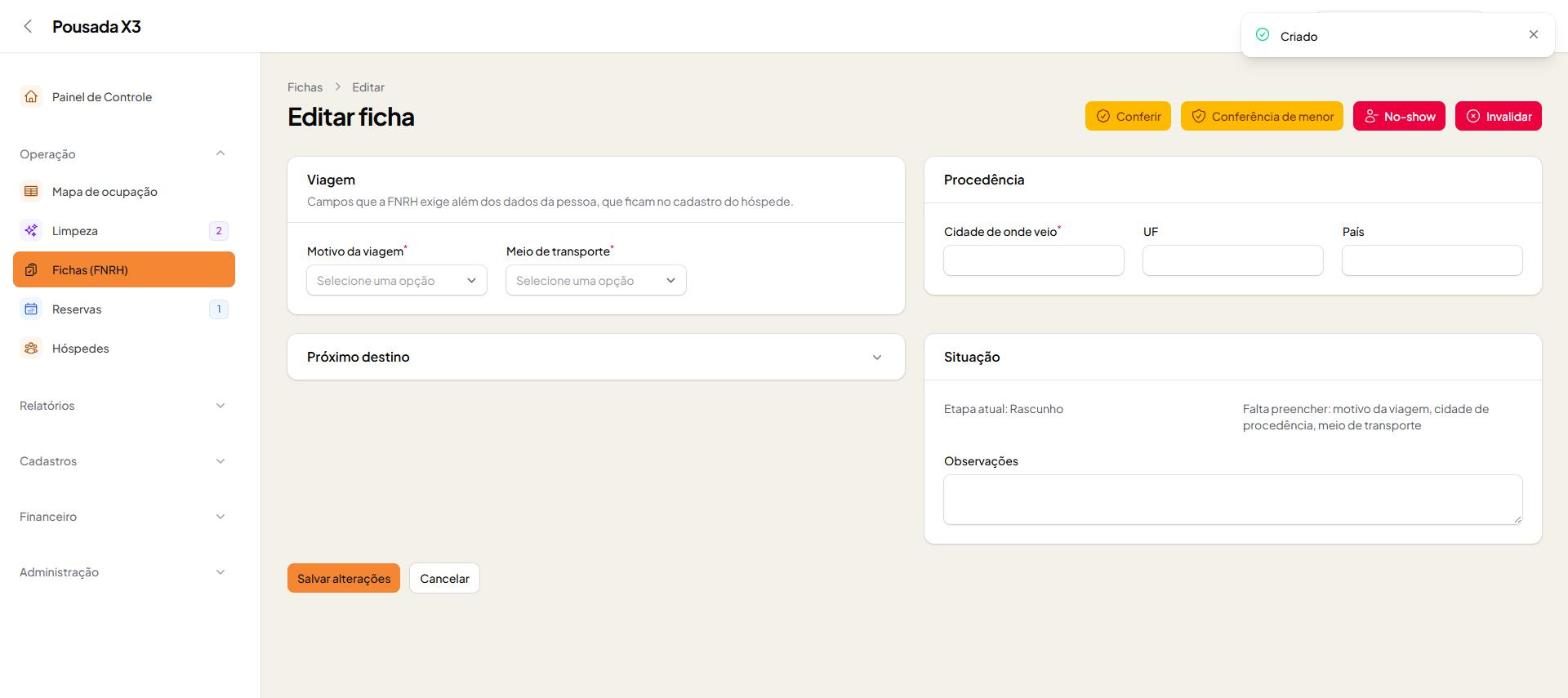This screenshot has width=1568, height=698.
Task: Click the Hóspedes people icon
Action: [31, 348]
